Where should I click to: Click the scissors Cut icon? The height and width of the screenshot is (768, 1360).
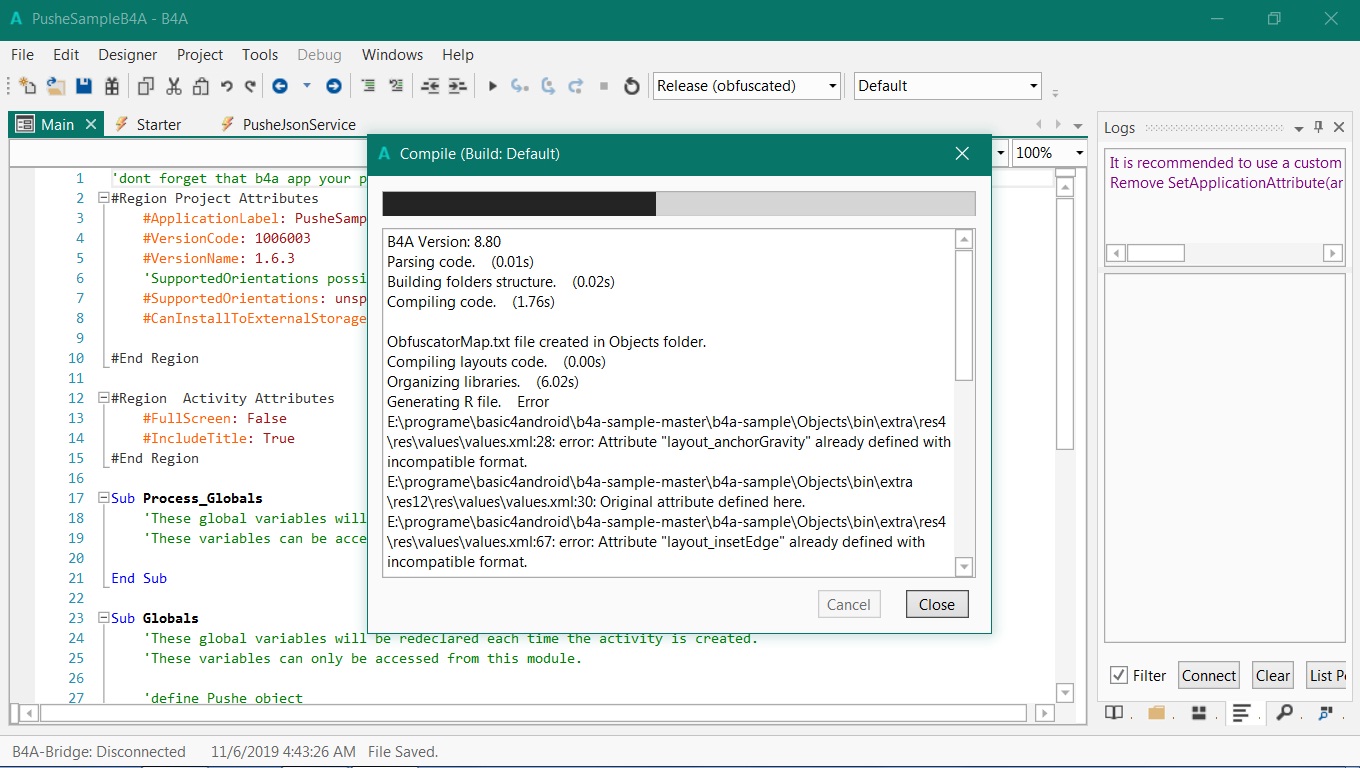(174, 86)
